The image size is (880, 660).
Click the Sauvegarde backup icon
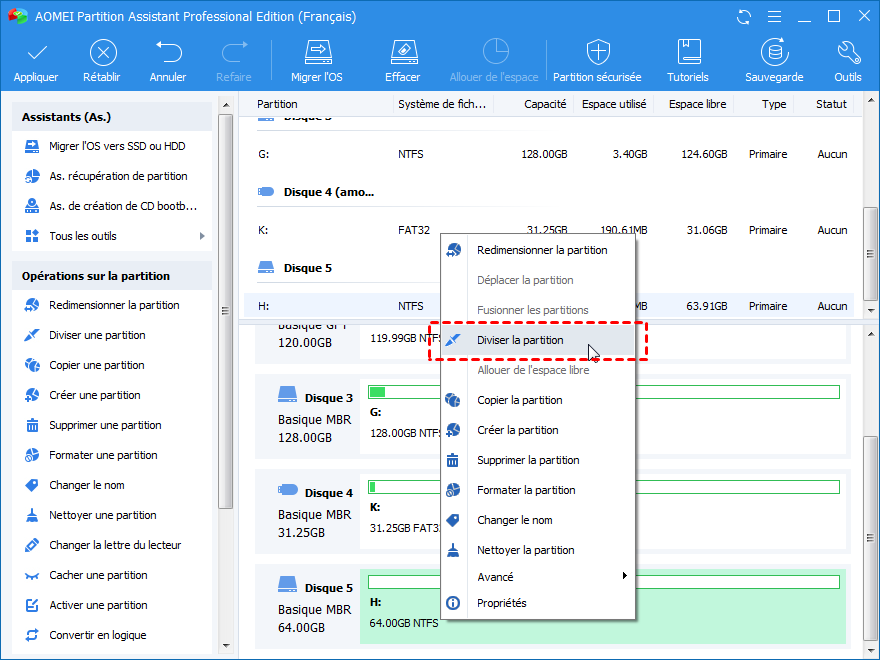773,53
